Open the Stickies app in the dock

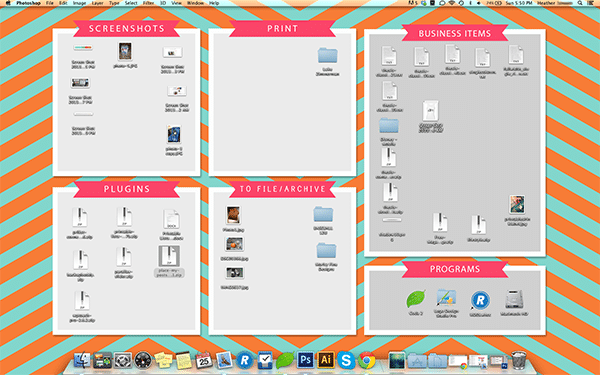click(163, 360)
